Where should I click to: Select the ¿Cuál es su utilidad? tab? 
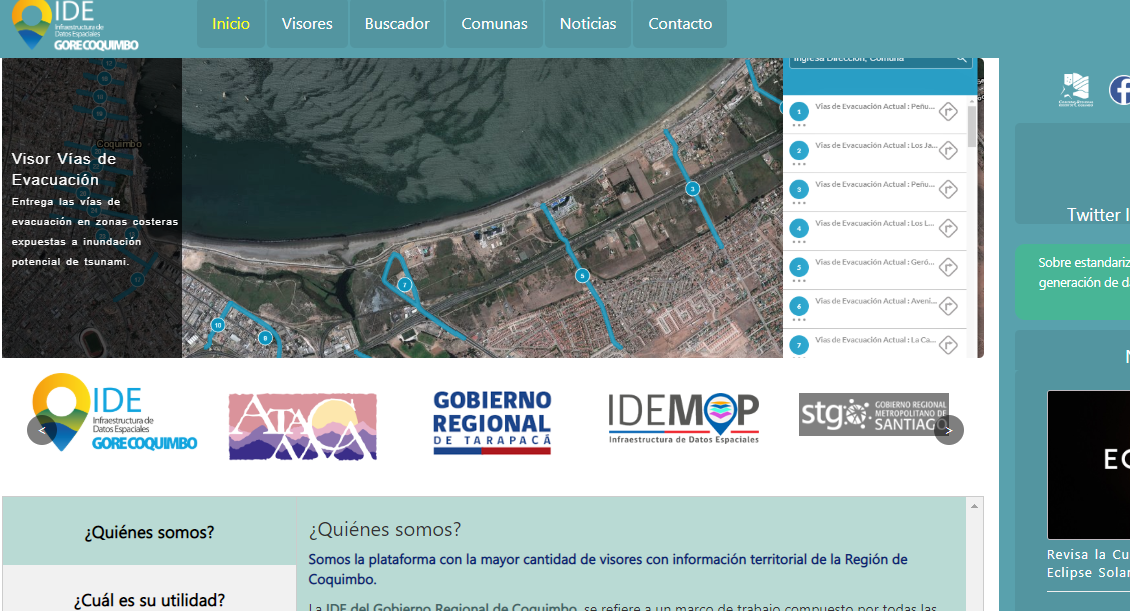point(149,599)
